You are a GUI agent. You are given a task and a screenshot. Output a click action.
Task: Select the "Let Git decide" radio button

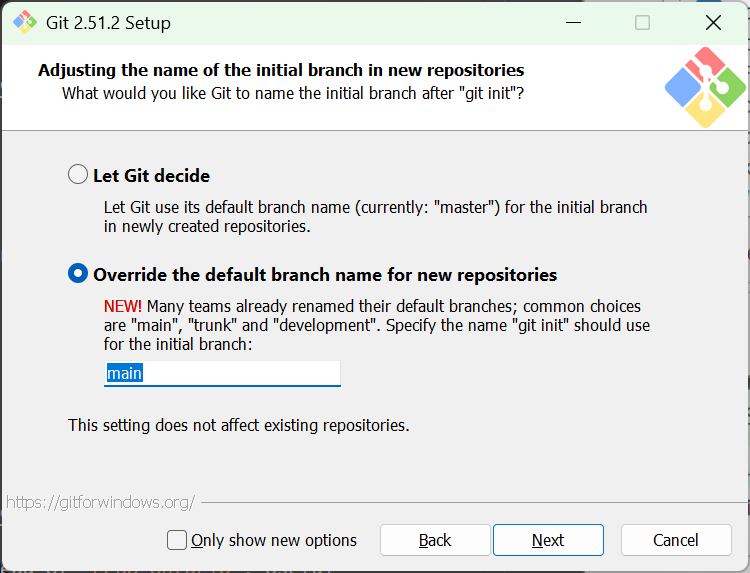78,175
